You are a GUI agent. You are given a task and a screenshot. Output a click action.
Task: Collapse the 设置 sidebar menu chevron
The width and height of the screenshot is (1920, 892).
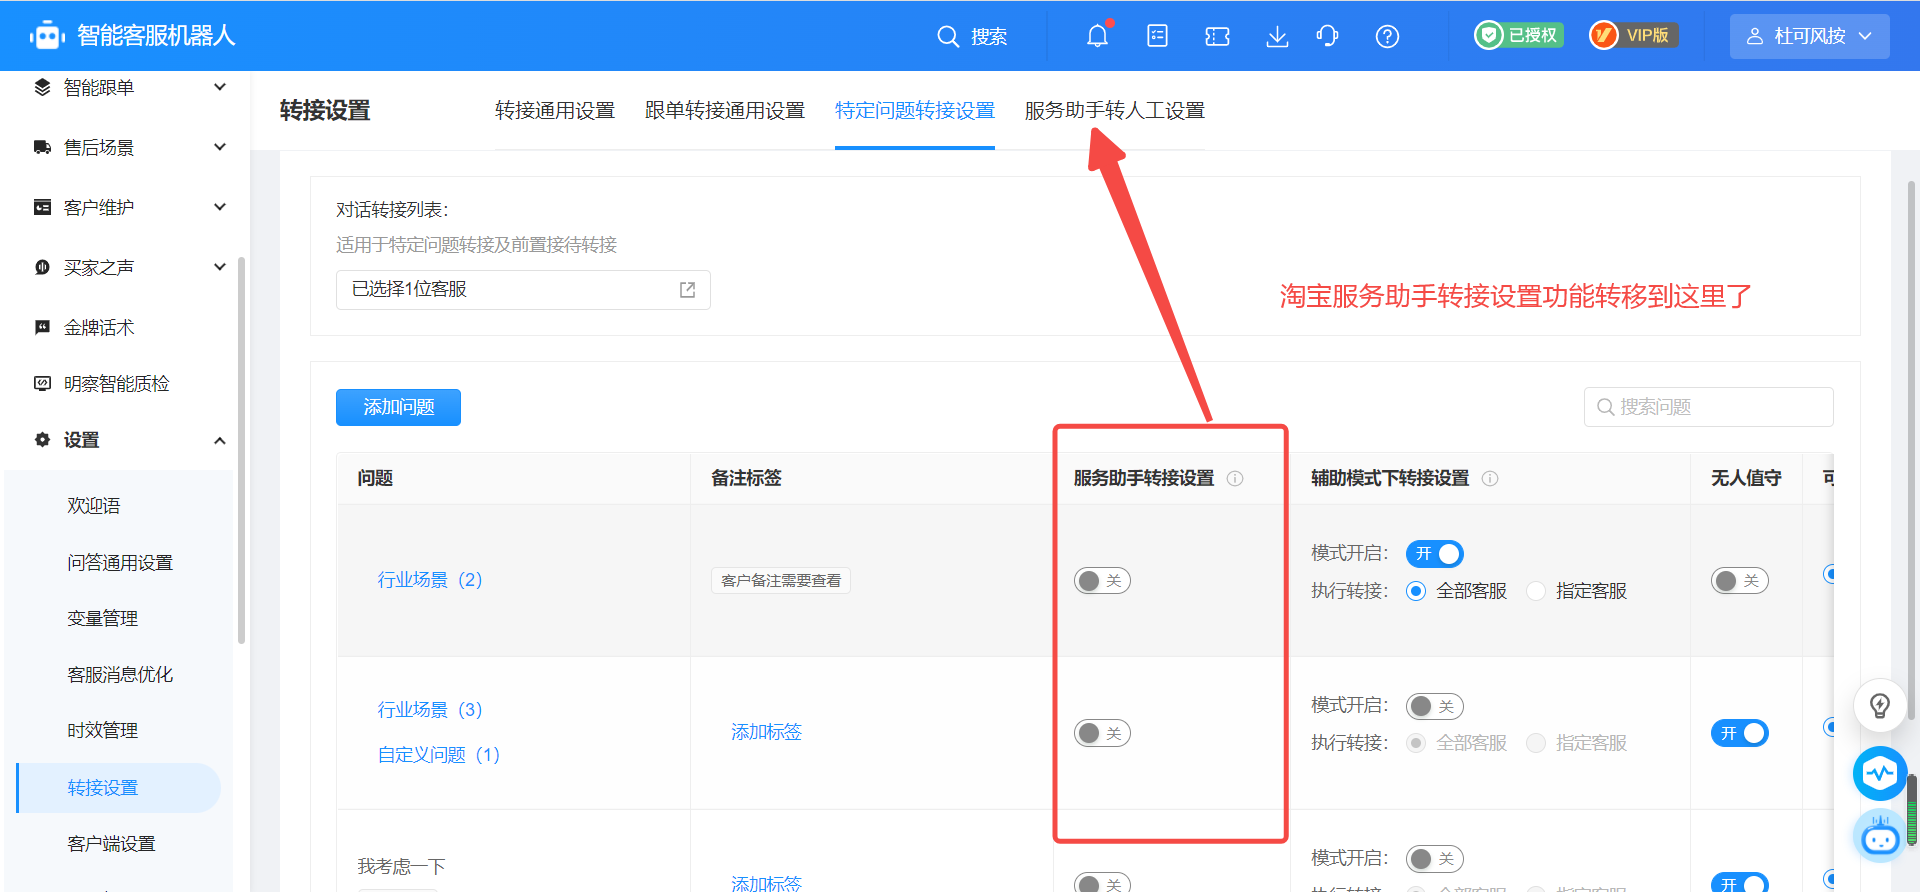click(x=220, y=440)
